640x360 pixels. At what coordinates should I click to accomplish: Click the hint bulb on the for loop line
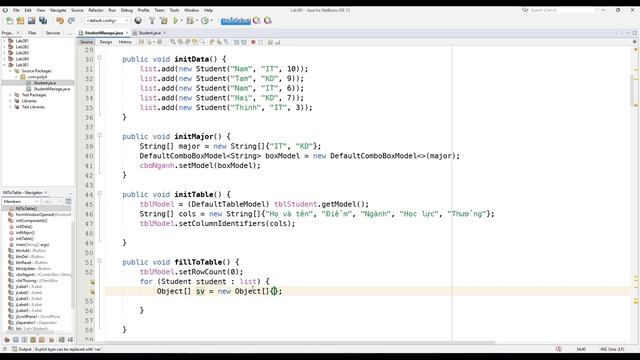tap(93, 282)
